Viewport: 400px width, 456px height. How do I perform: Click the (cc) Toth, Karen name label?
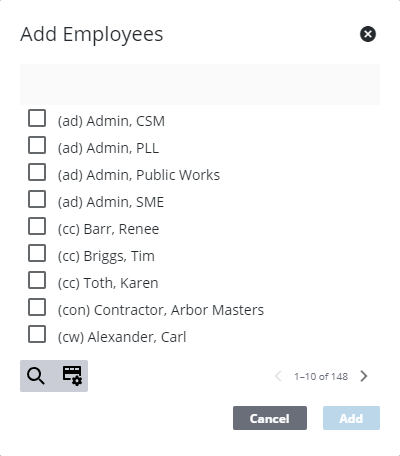point(108,283)
